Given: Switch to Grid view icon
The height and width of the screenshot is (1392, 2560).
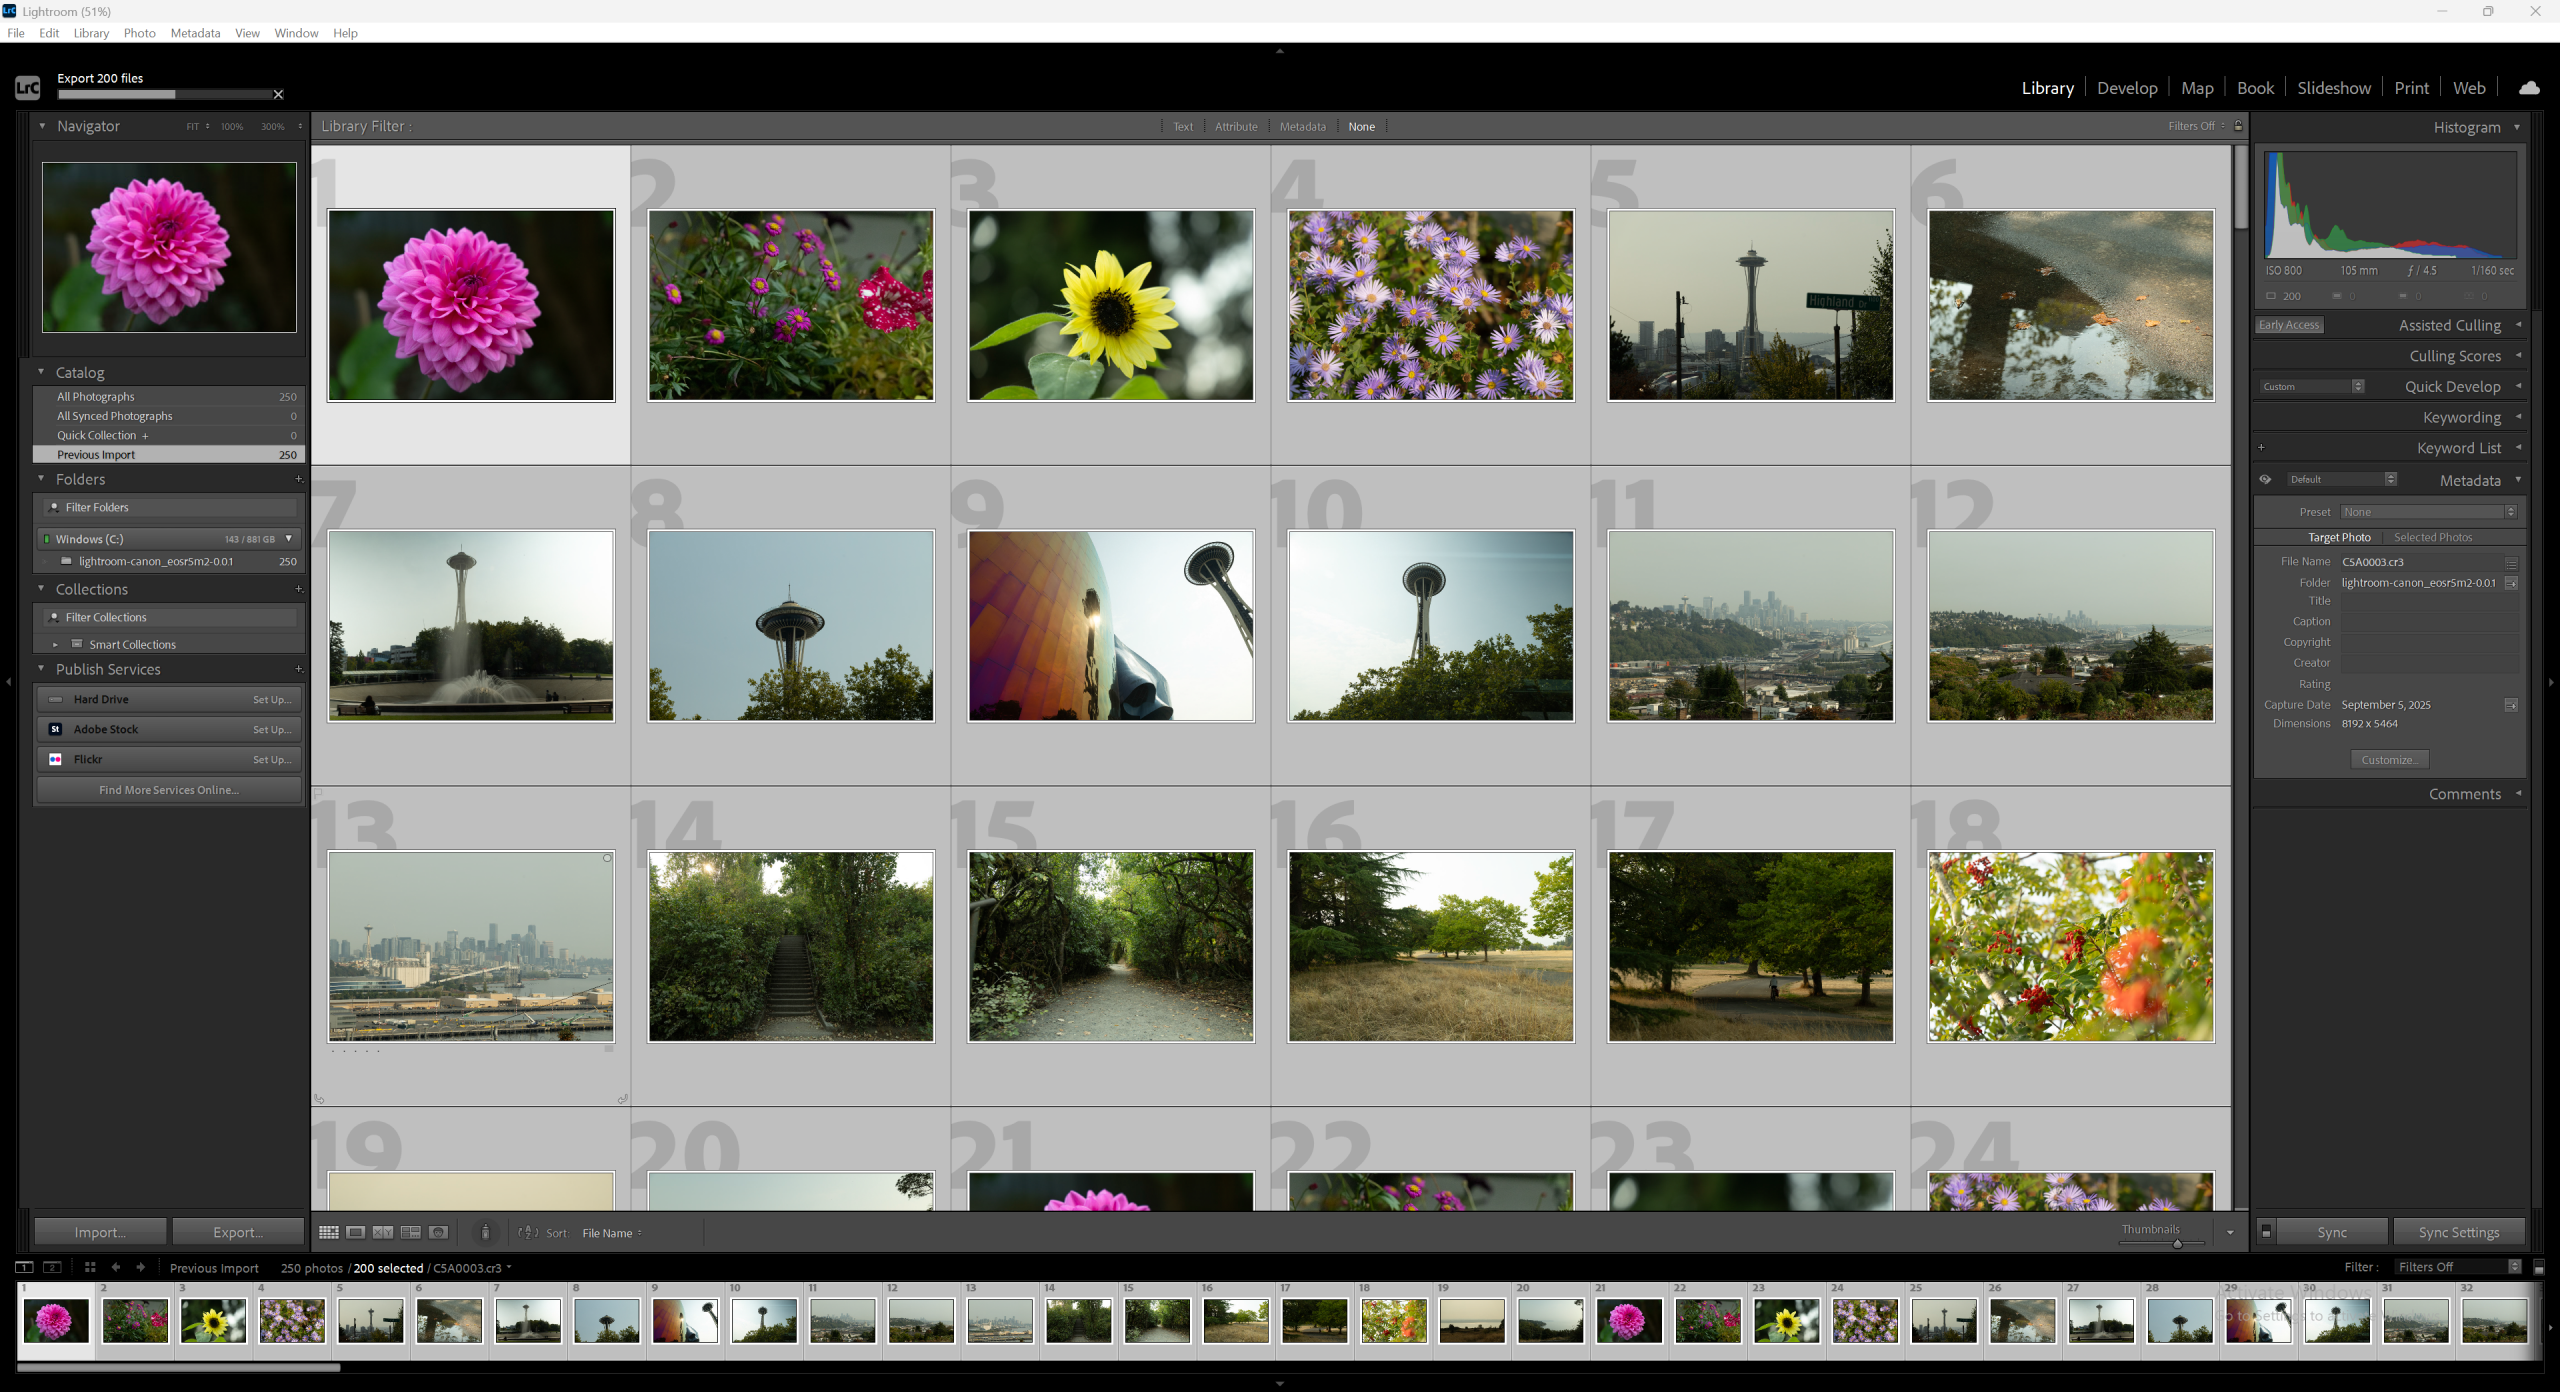Looking at the screenshot, I should point(328,1232).
